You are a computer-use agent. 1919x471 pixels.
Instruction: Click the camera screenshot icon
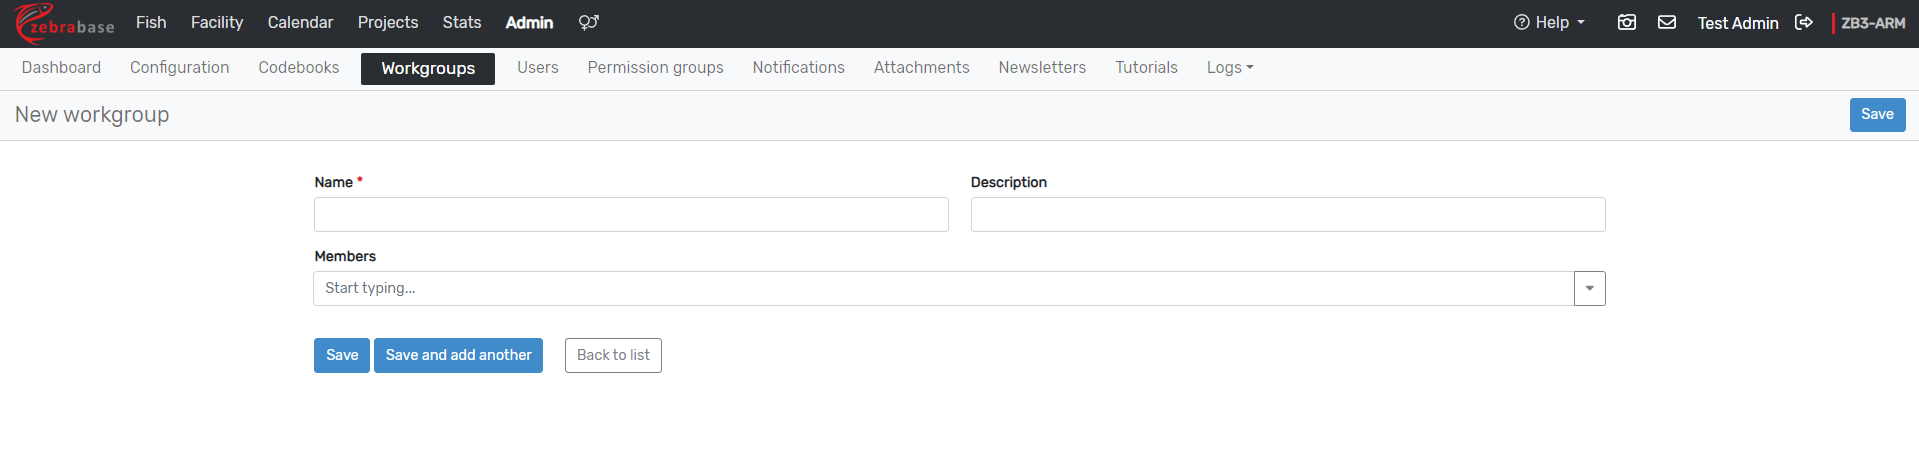(1627, 22)
